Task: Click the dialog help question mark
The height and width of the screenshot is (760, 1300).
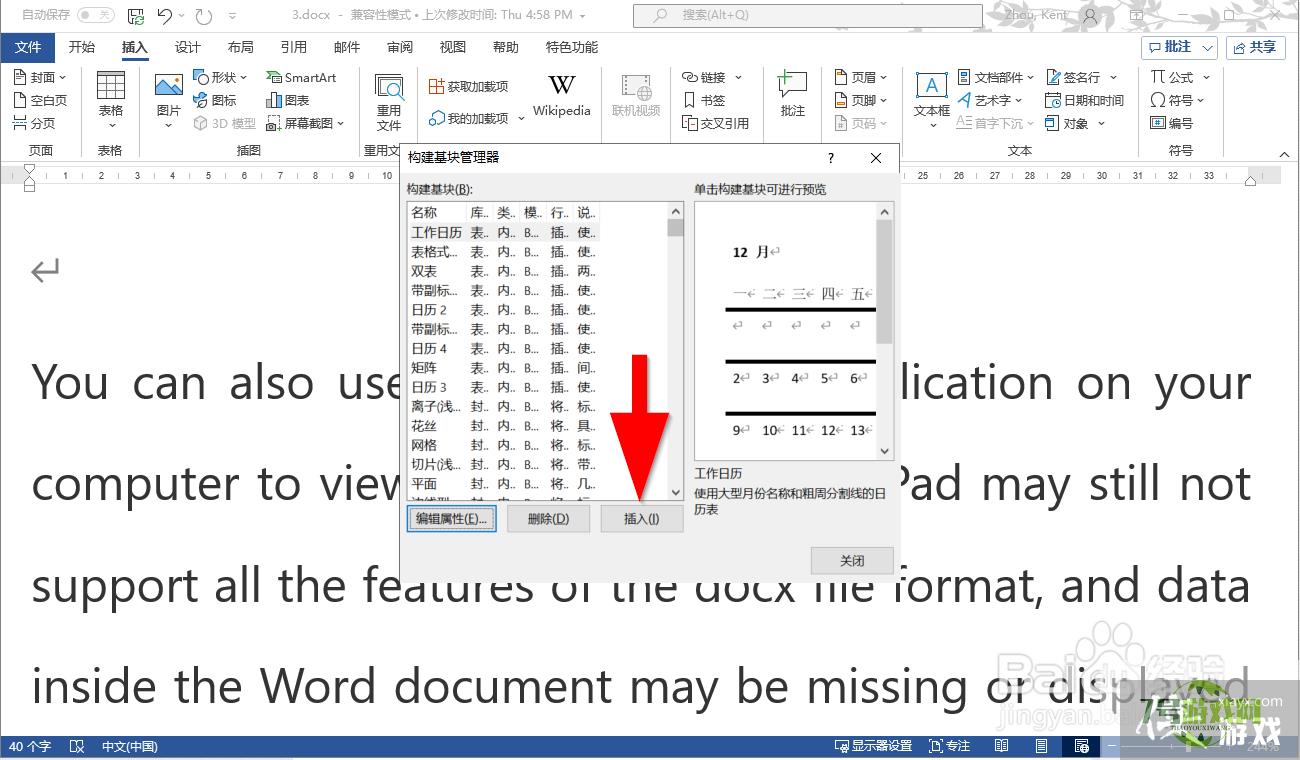Action: click(x=830, y=158)
